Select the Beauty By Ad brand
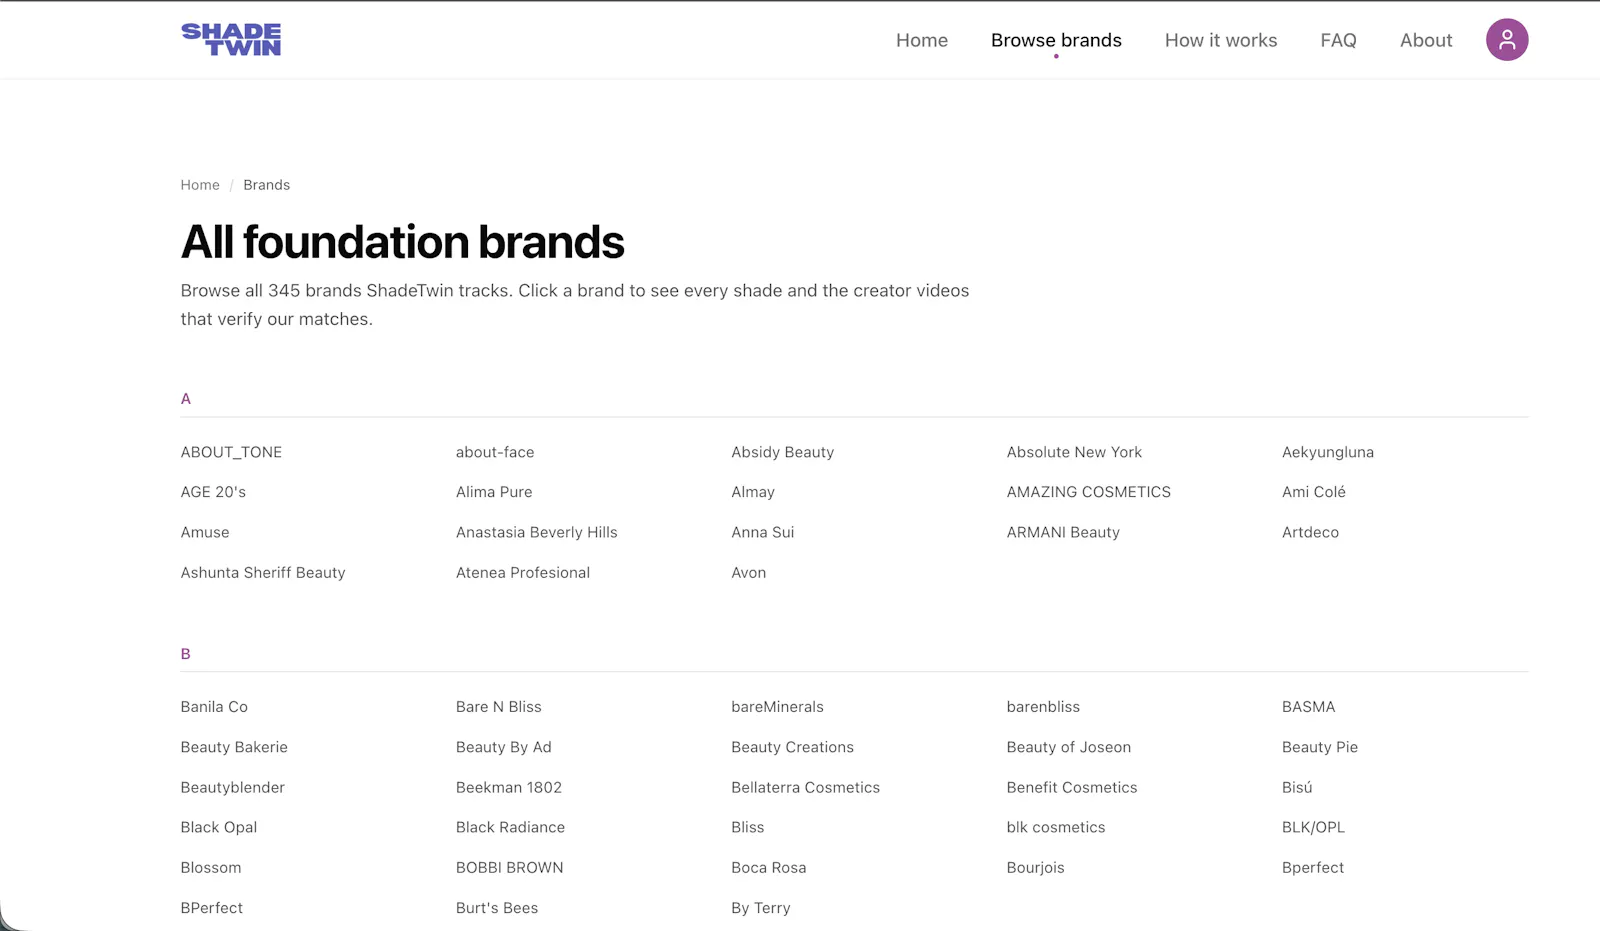 504,747
